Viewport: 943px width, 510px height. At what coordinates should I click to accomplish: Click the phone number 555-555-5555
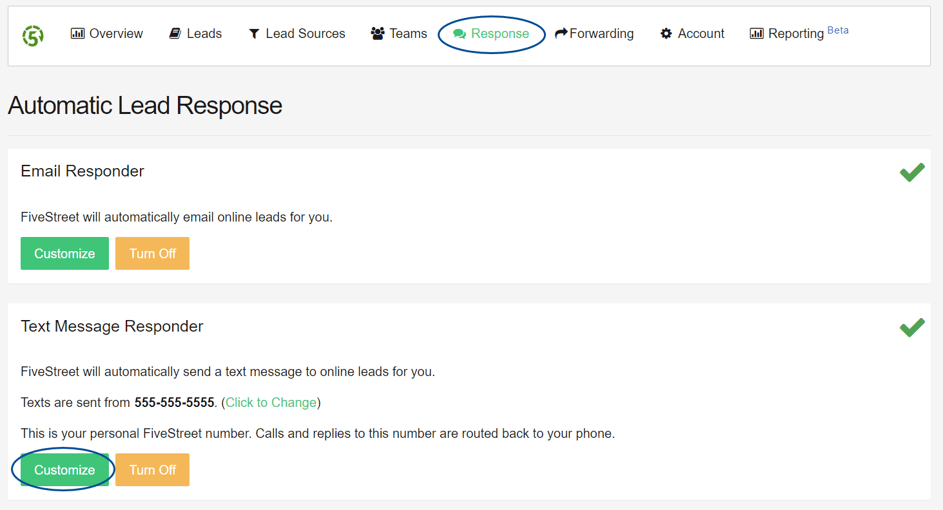click(x=174, y=402)
